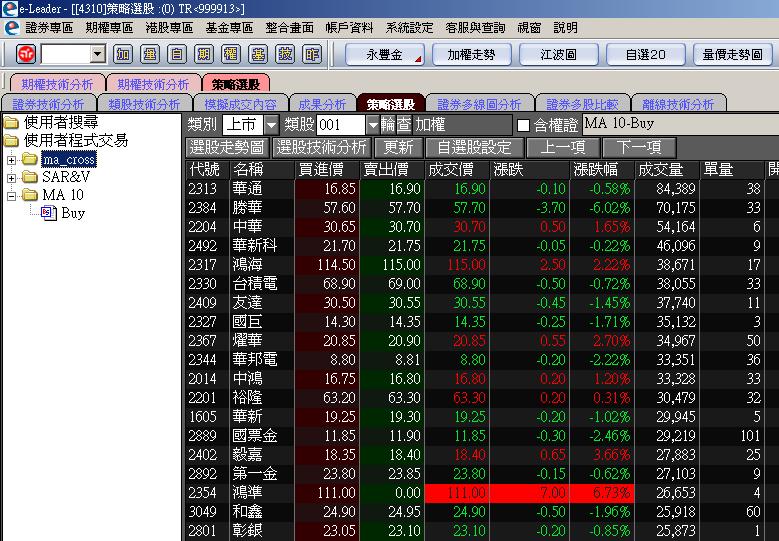Switch to 證券多股比較 tab
This screenshot has width=779, height=541.
tap(582, 104)
